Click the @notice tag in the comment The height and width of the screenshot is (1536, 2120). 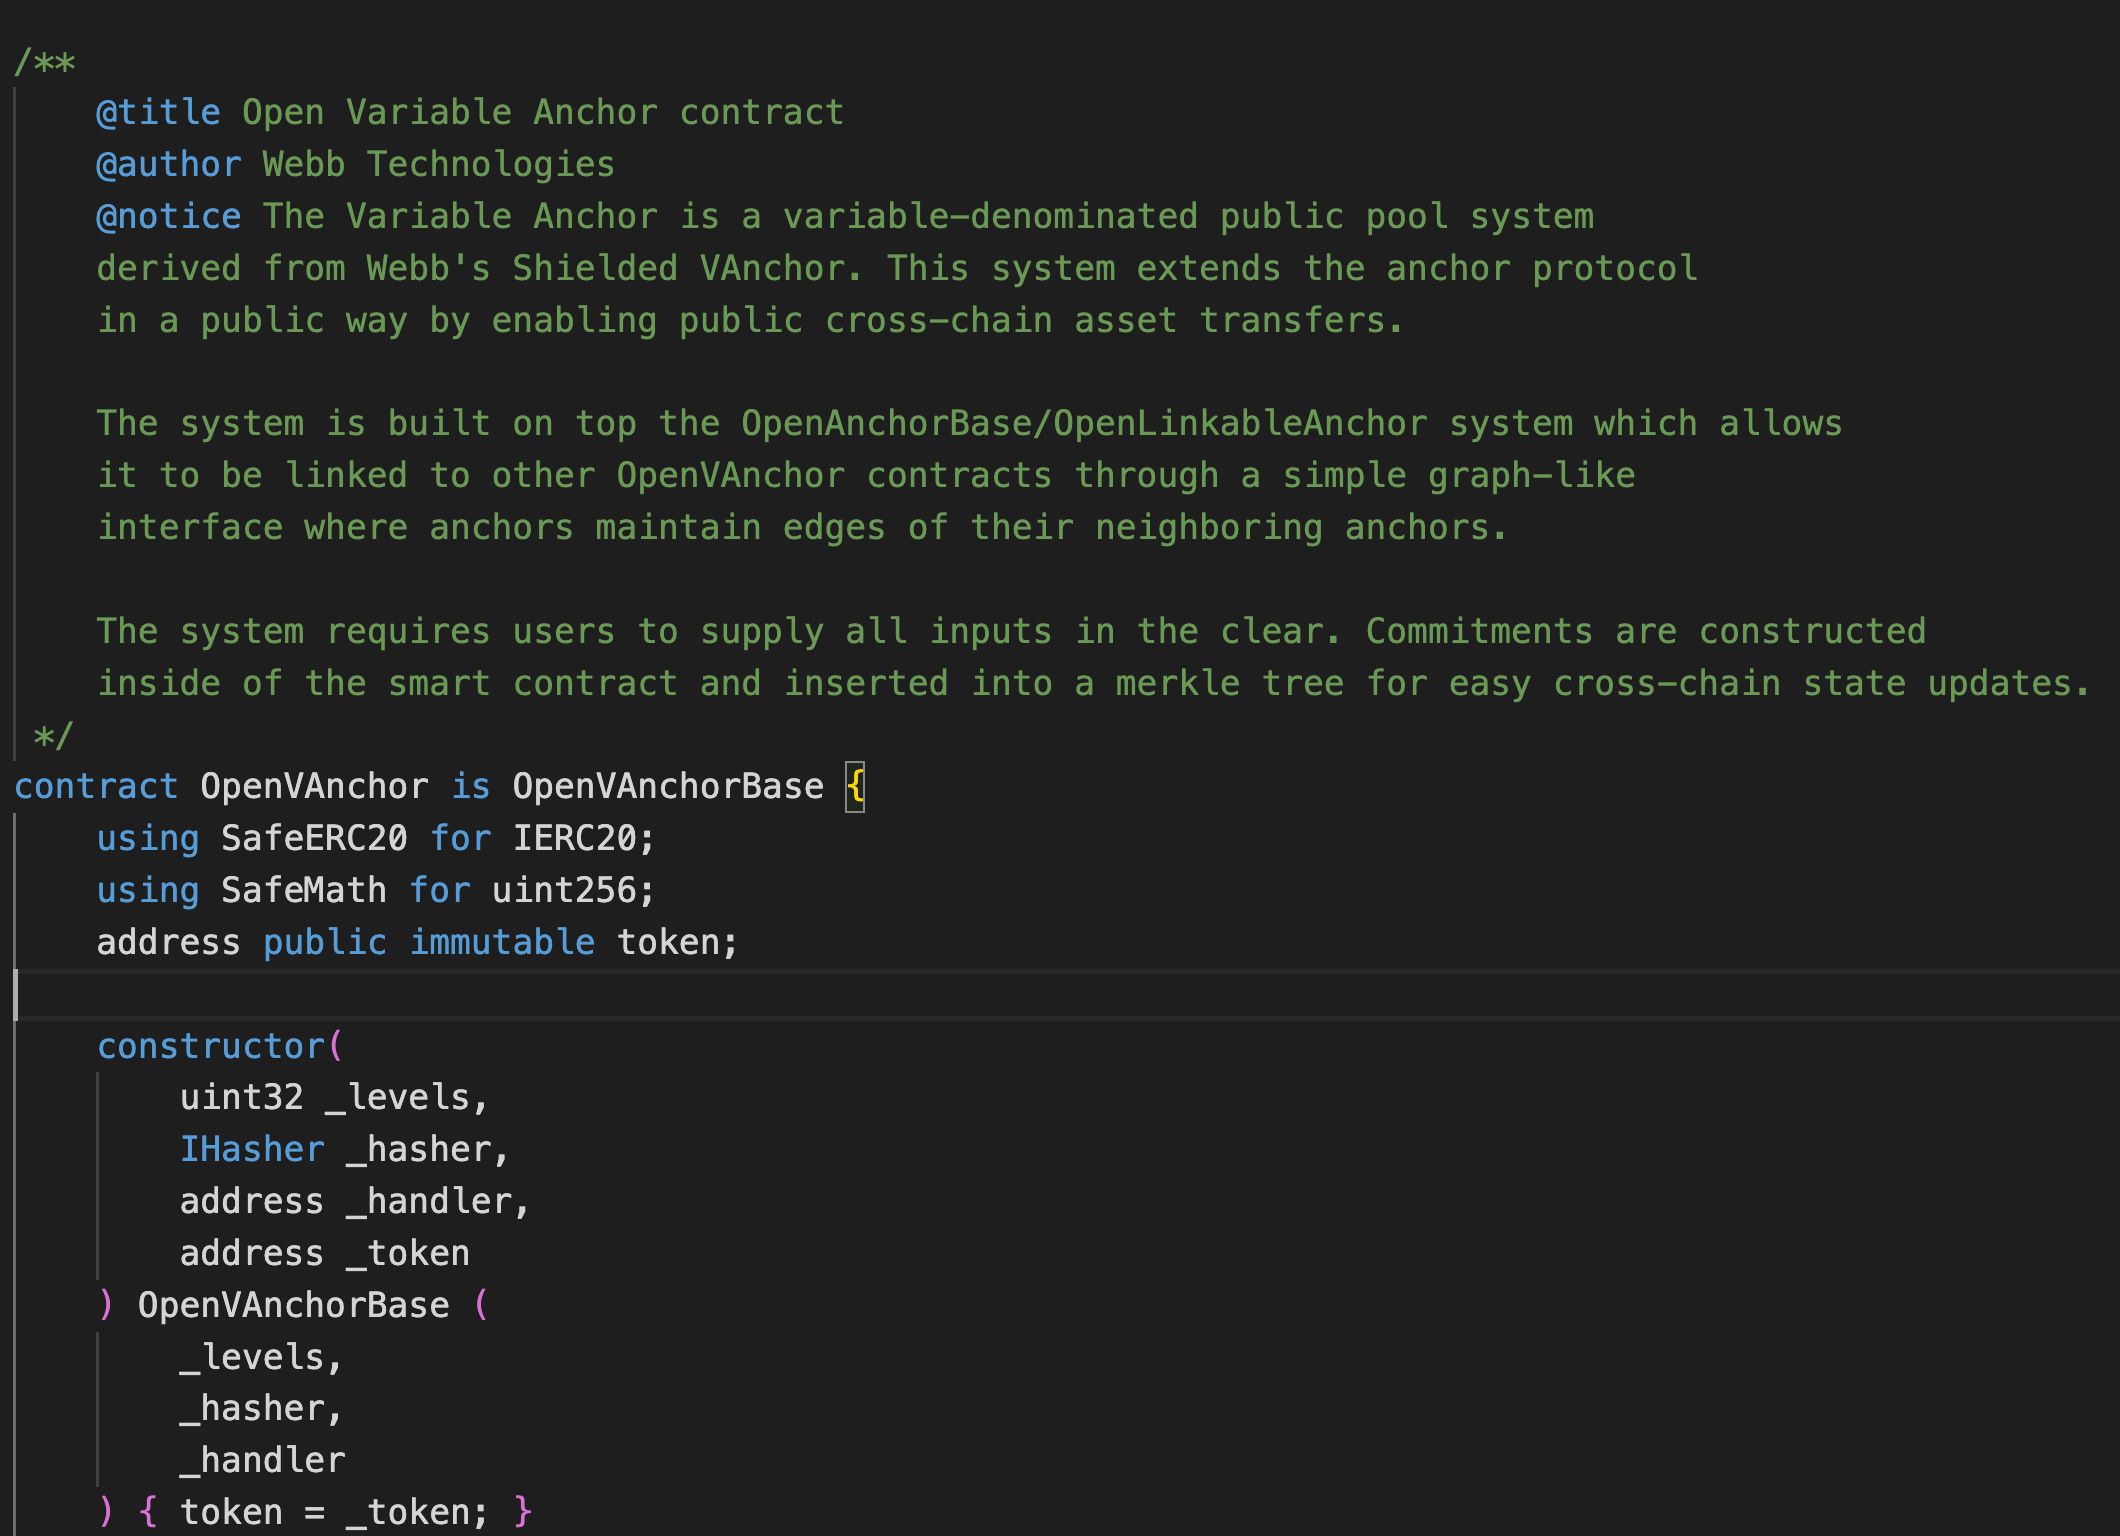pos(168,216)
